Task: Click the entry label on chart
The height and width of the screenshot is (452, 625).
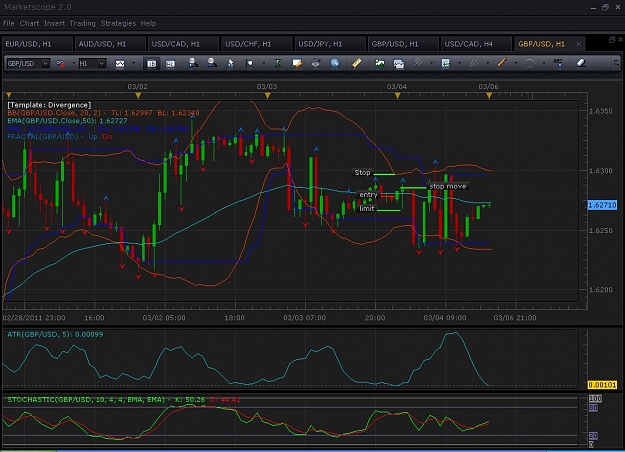Action: [x=368, y=195]
